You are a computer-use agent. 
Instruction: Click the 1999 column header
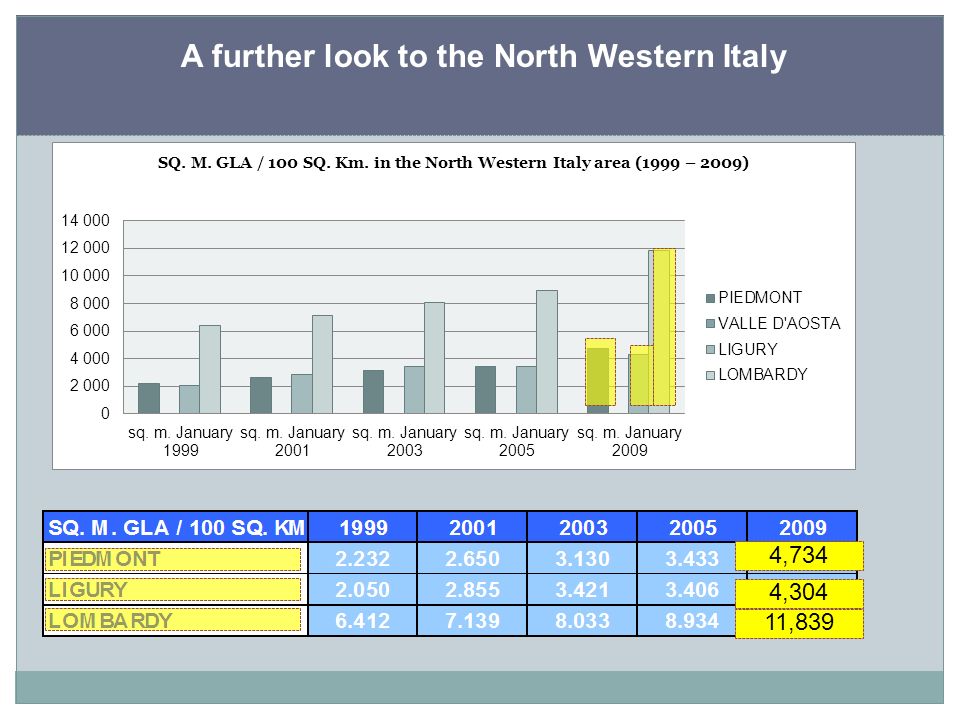coord(363,527)
